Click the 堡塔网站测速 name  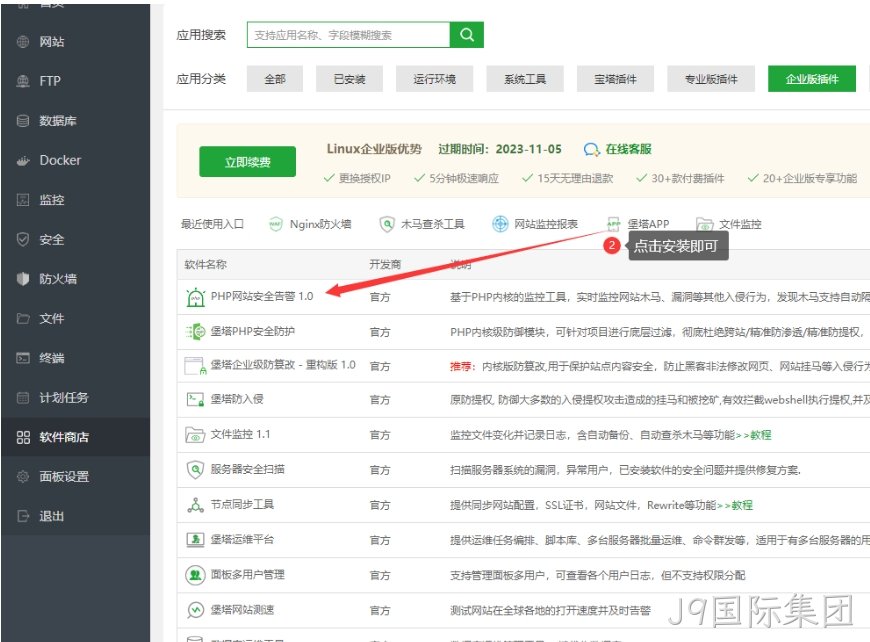[242, 610]
